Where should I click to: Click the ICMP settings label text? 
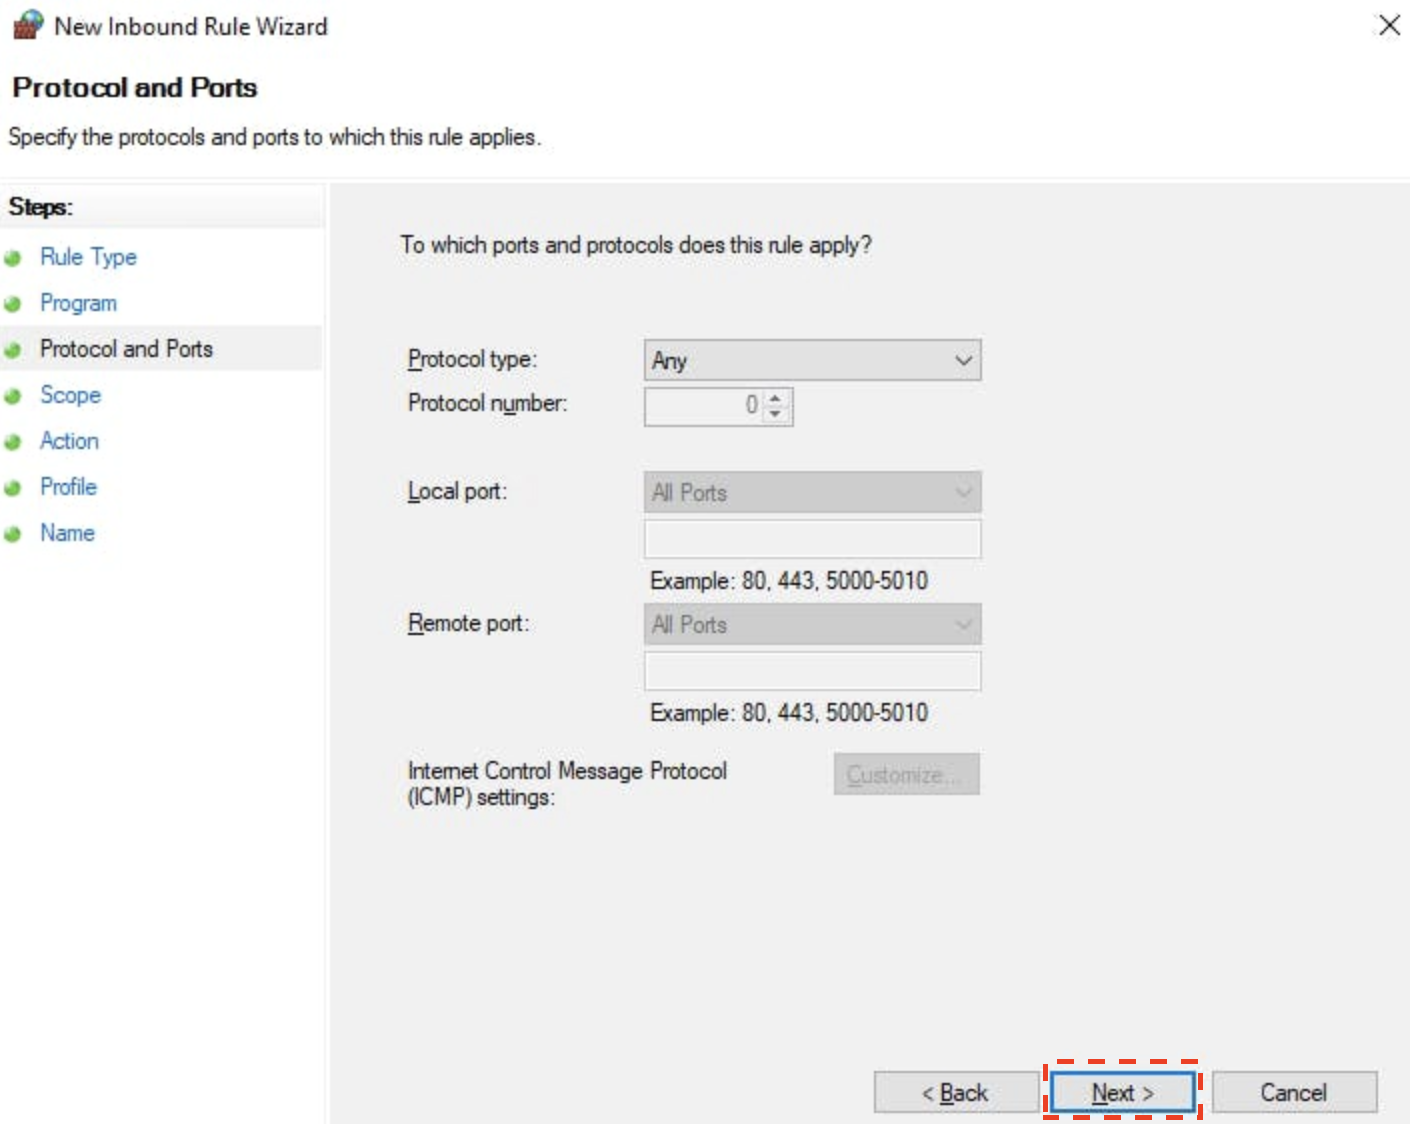click(567, 784)
